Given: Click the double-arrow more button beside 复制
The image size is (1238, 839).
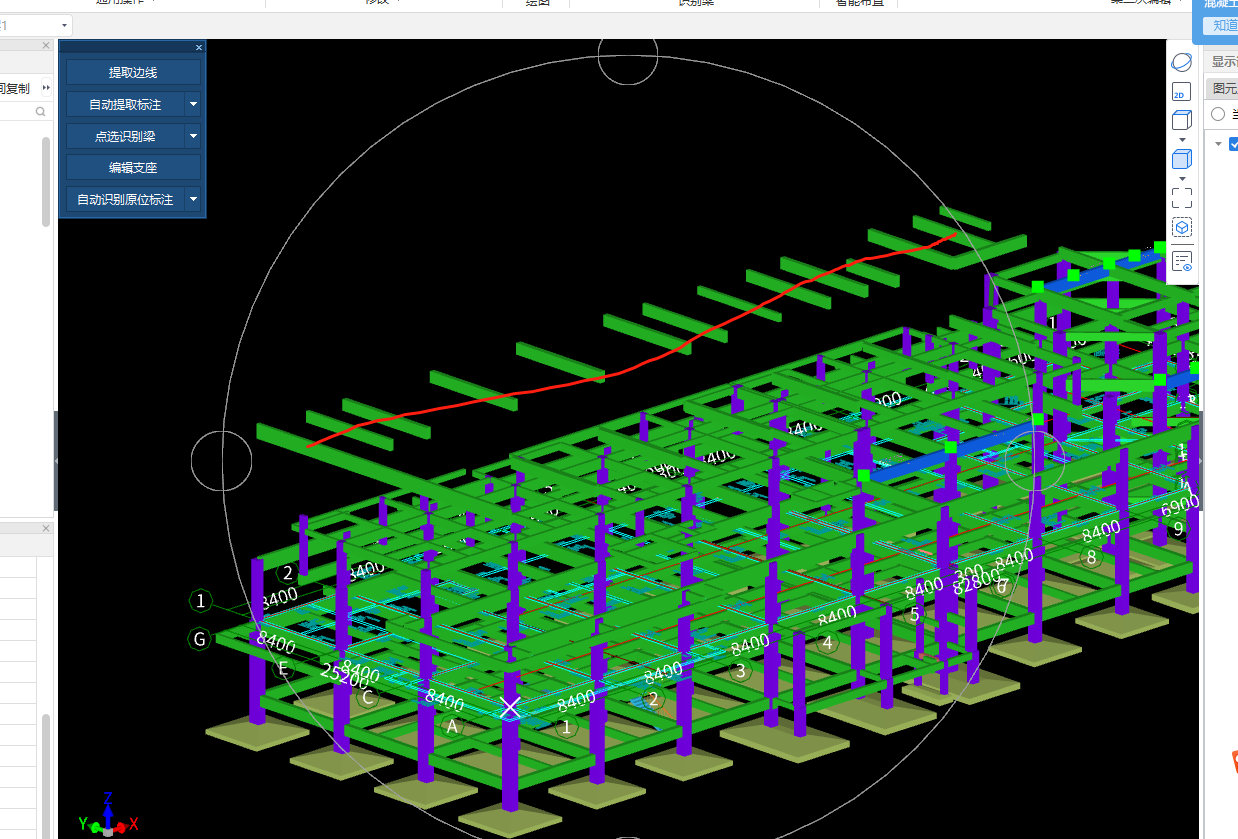Looking at the screenshot, I should coord(46,89).
